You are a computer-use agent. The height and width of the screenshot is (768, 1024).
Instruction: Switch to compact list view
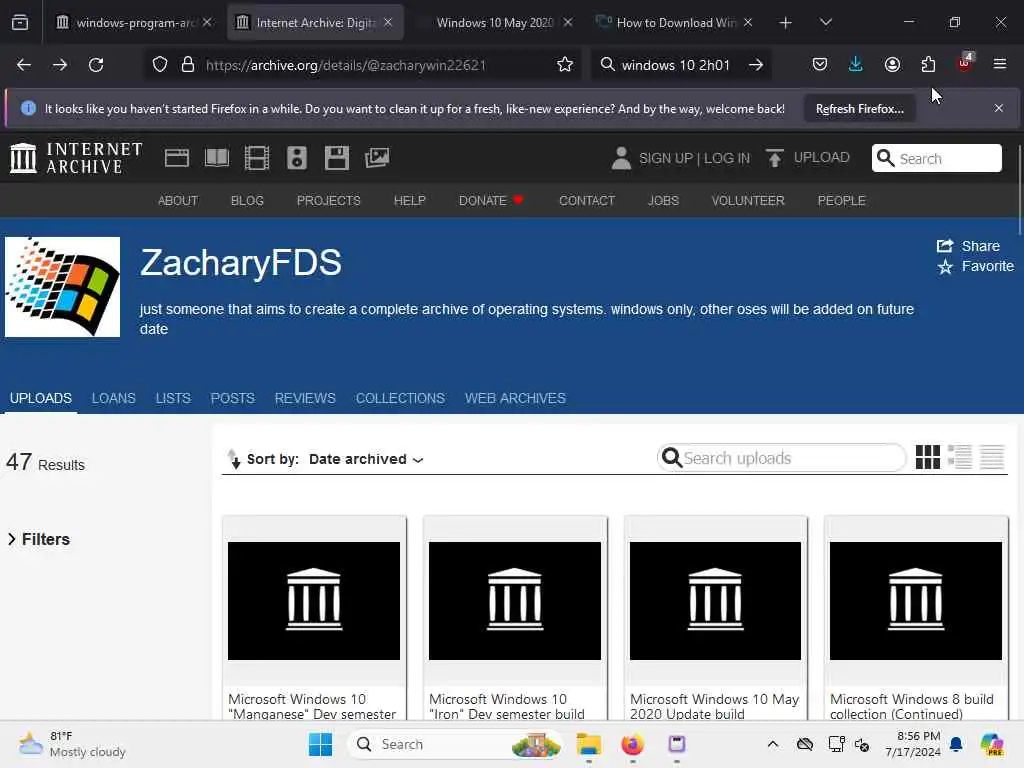992,457
